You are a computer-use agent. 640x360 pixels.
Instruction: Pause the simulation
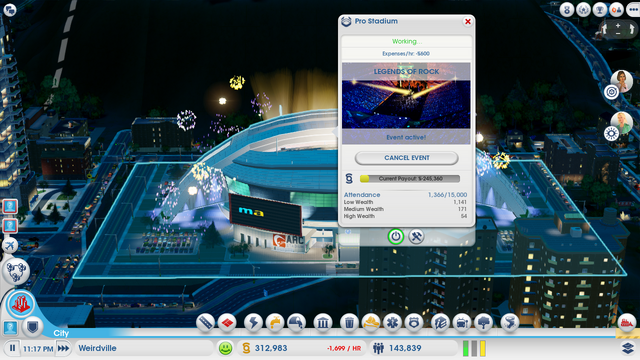point(12,348)
